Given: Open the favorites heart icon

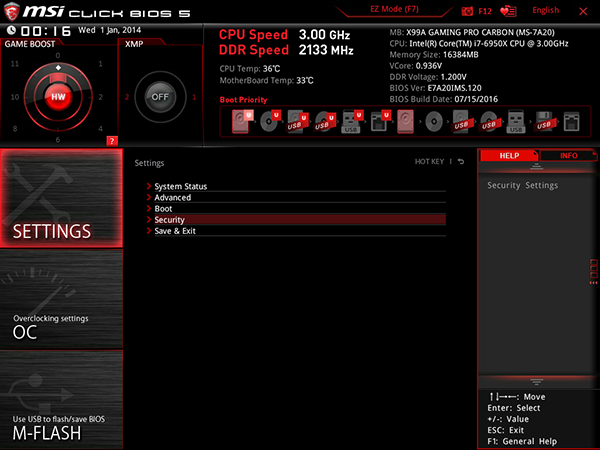Looking at the screenshot, I should coord(508,11).
